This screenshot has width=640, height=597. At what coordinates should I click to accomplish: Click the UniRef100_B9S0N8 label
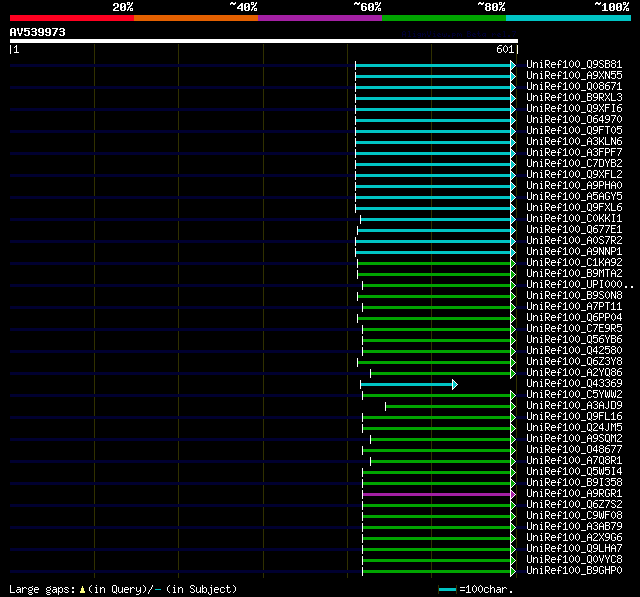[x=574, y=296]
